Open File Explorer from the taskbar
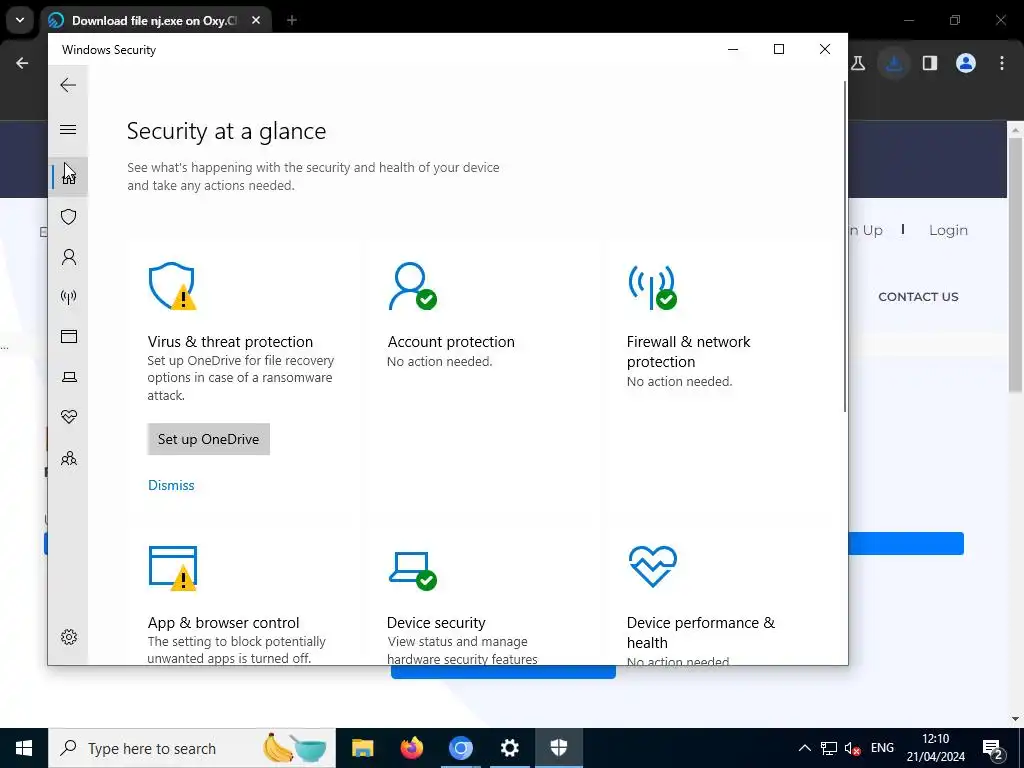 pos(362,748)
